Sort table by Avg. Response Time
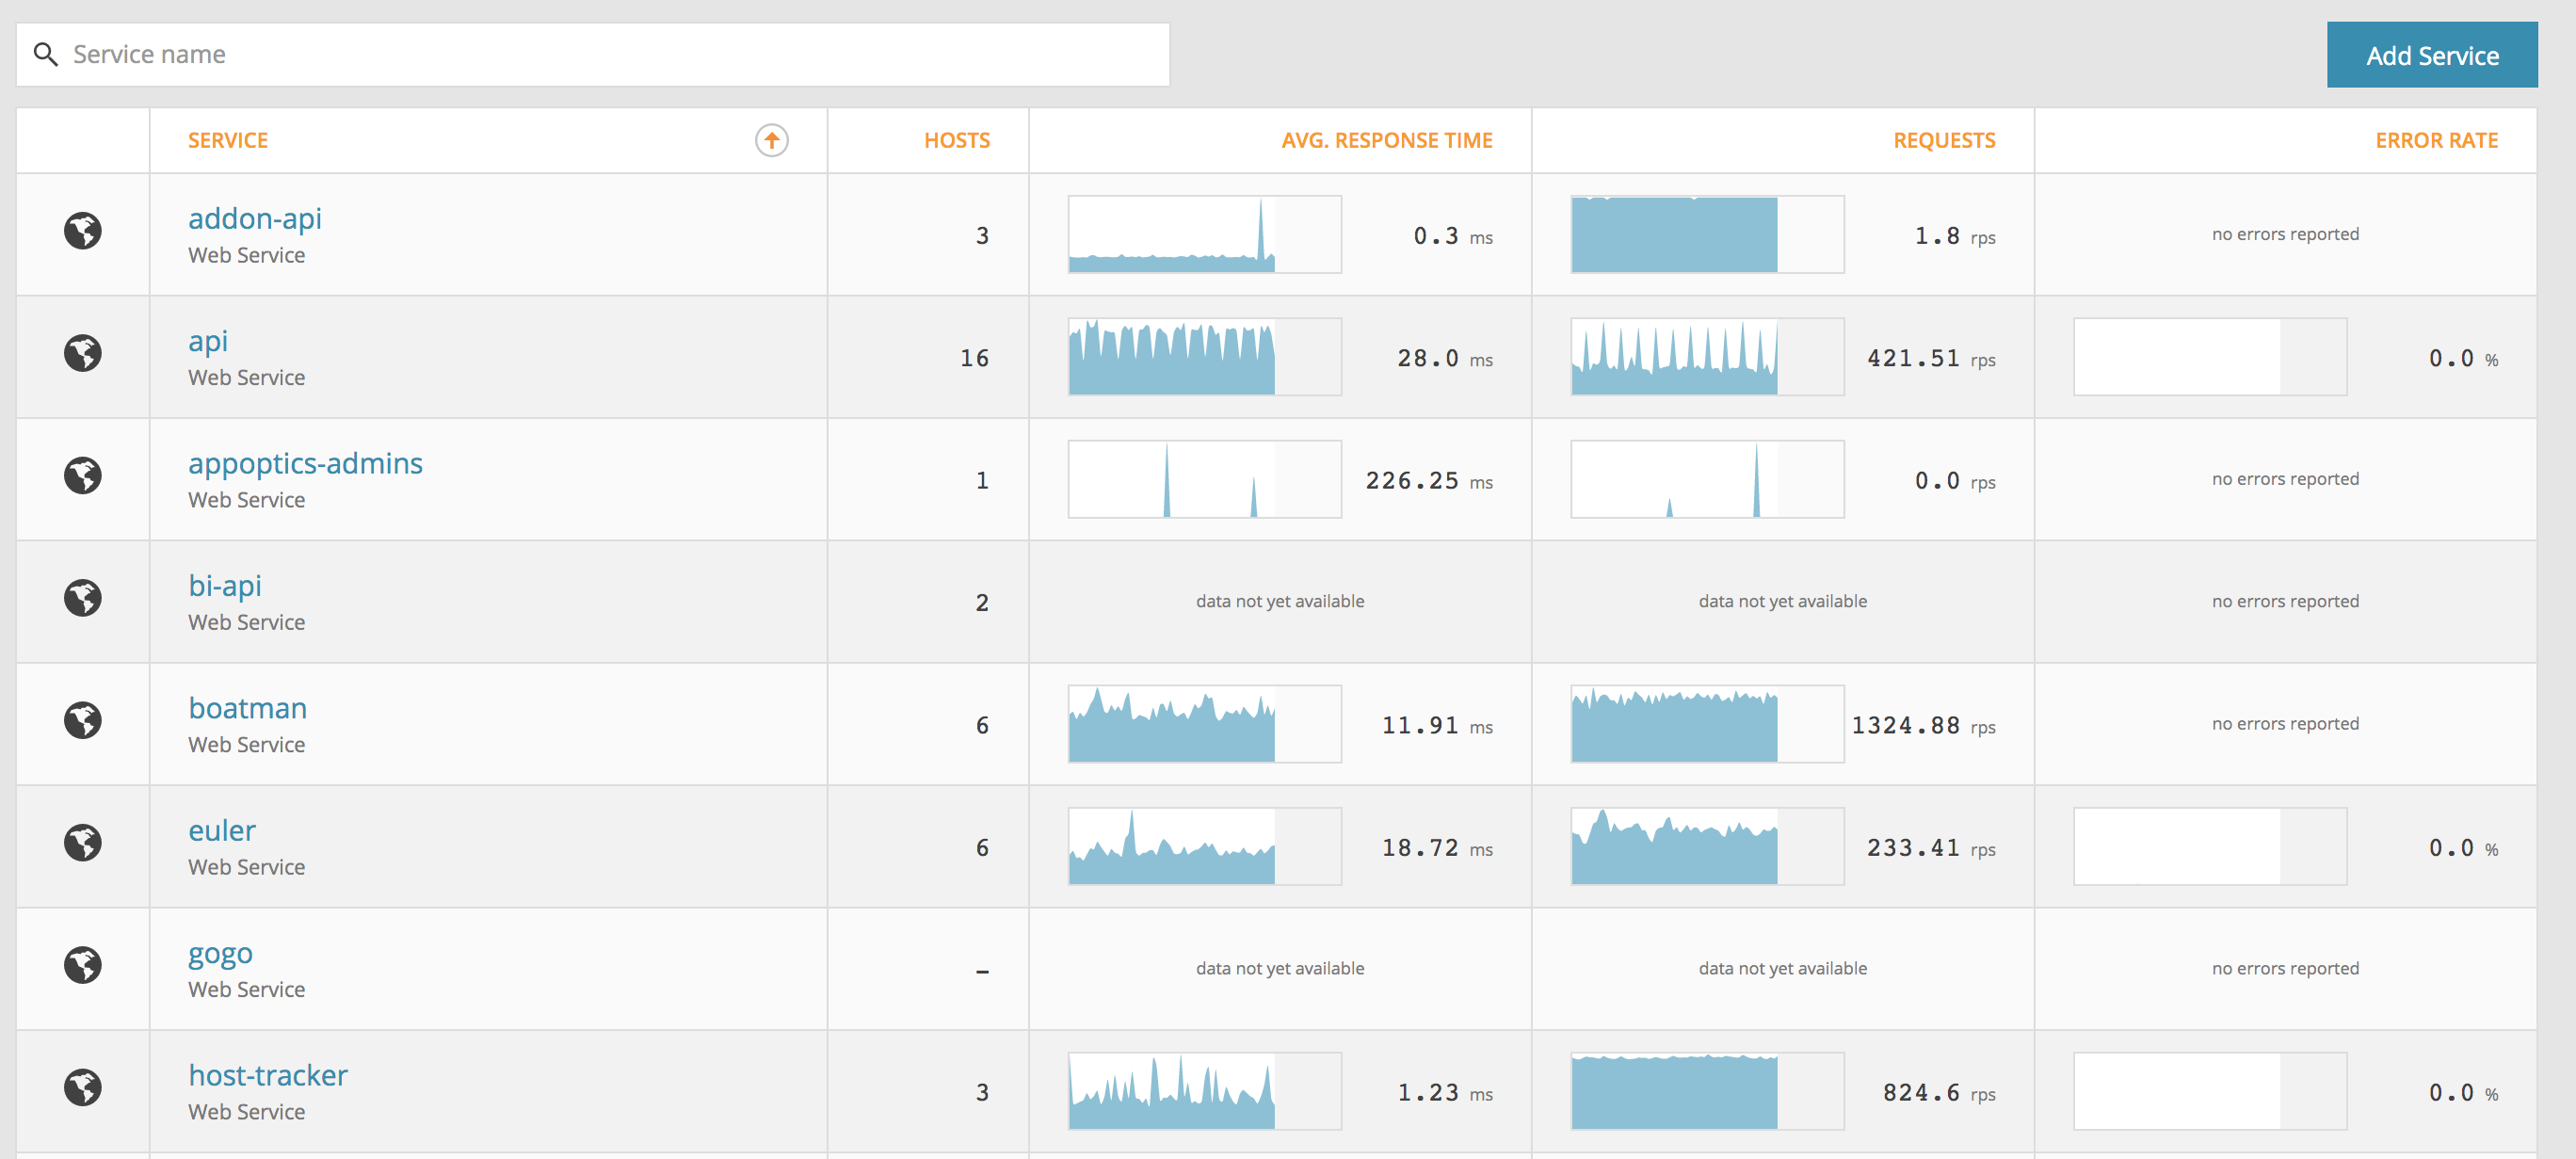Image resolution: width=2576 pixels, height=1159 pixels. (x=1386, y=140)
